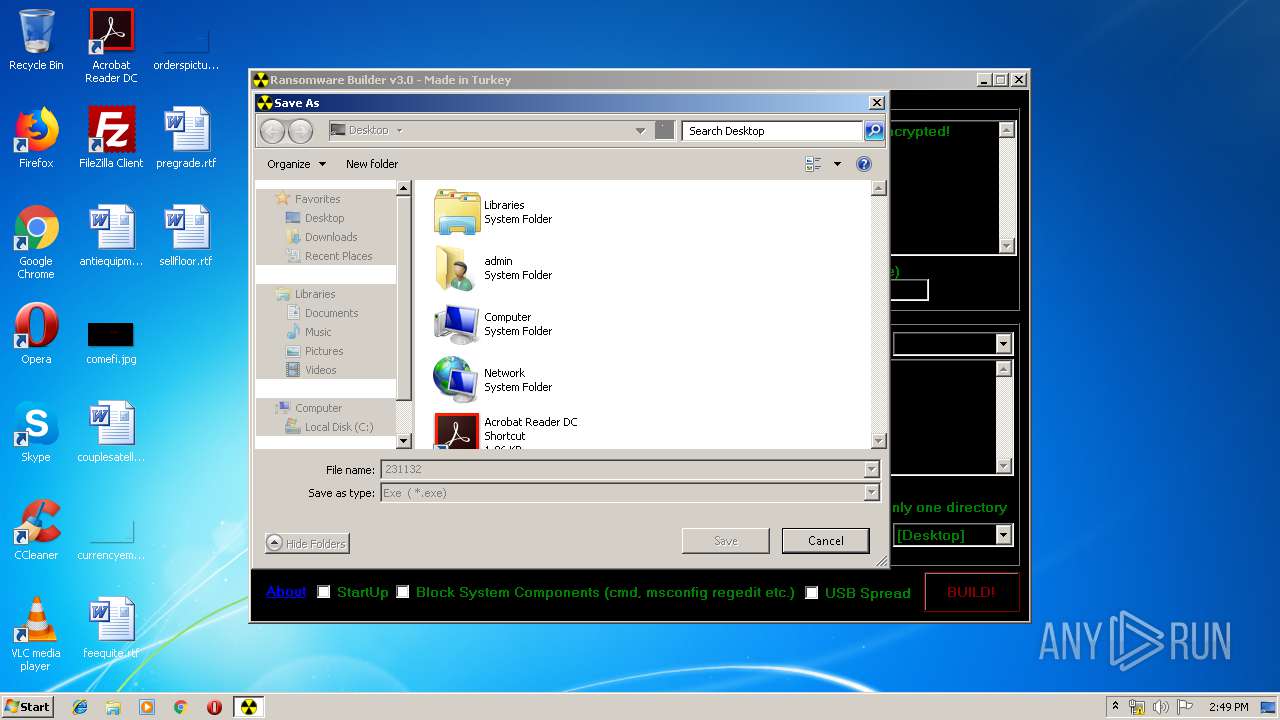Screen dimensions: 1280x720
Task: Enable the USB Spread checkbox
Action: 811,592
